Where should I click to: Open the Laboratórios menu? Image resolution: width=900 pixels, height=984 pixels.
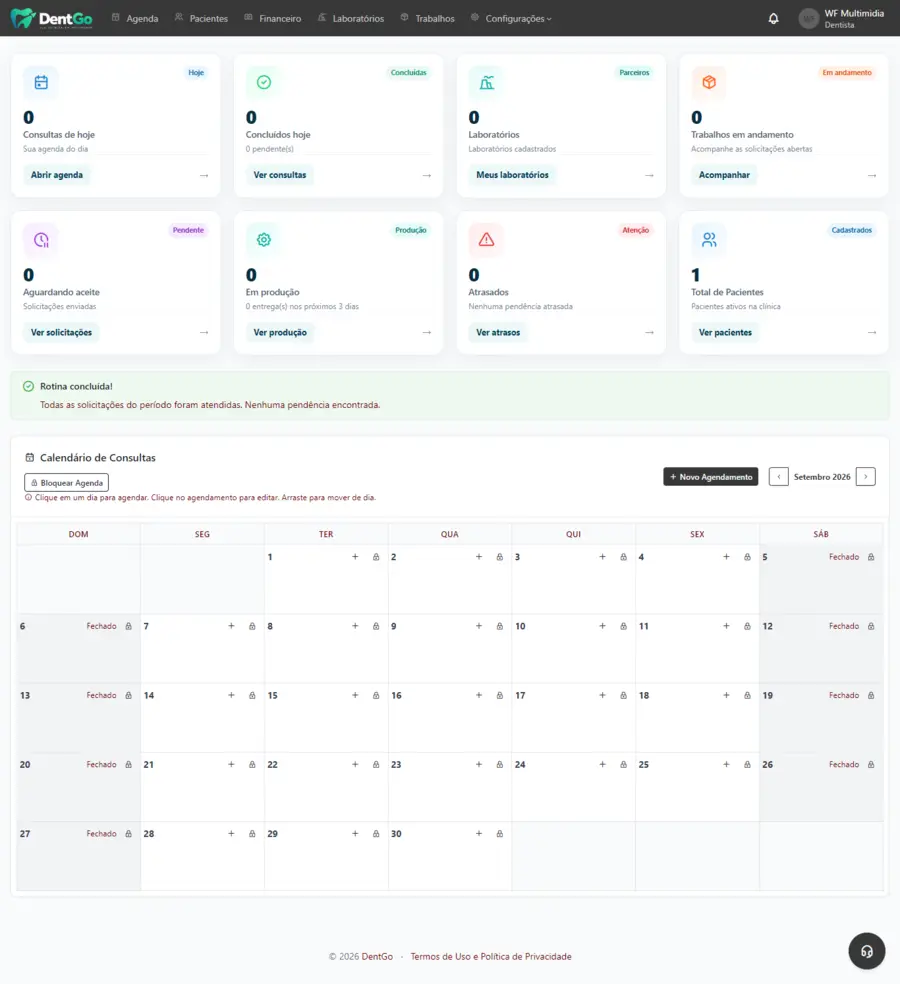click(351, 18)
